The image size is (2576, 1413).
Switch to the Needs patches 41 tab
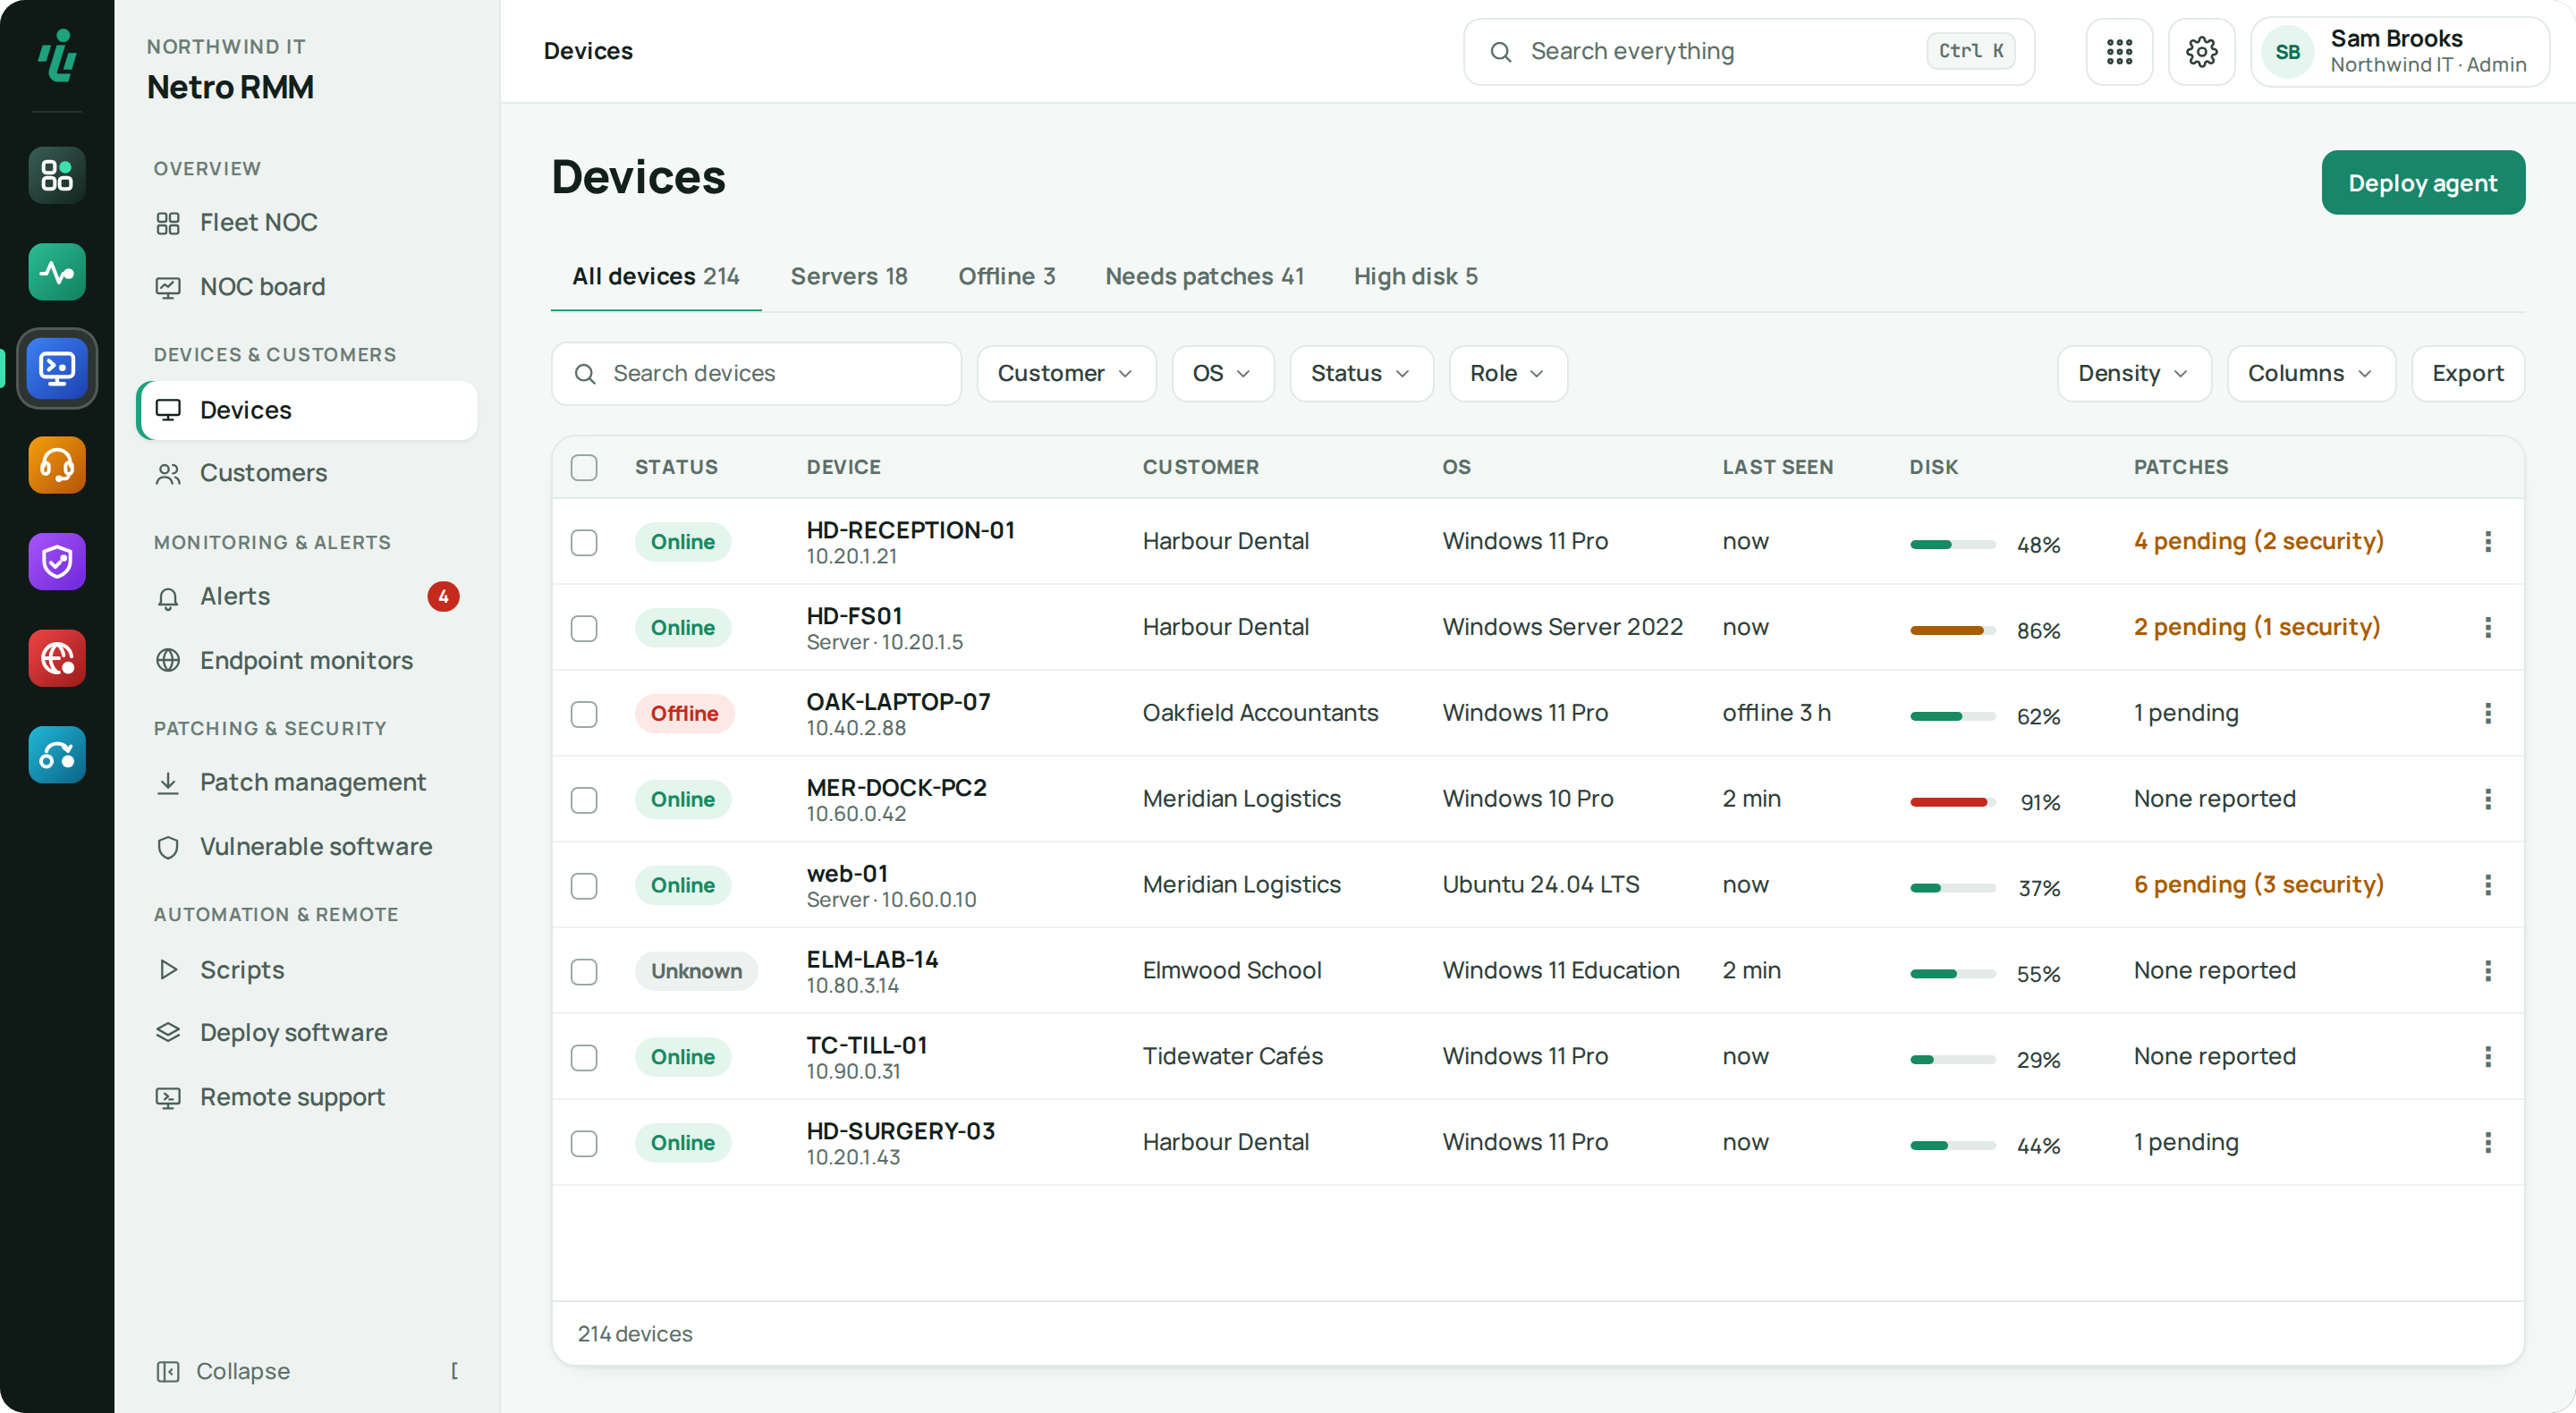(1204, 276)
